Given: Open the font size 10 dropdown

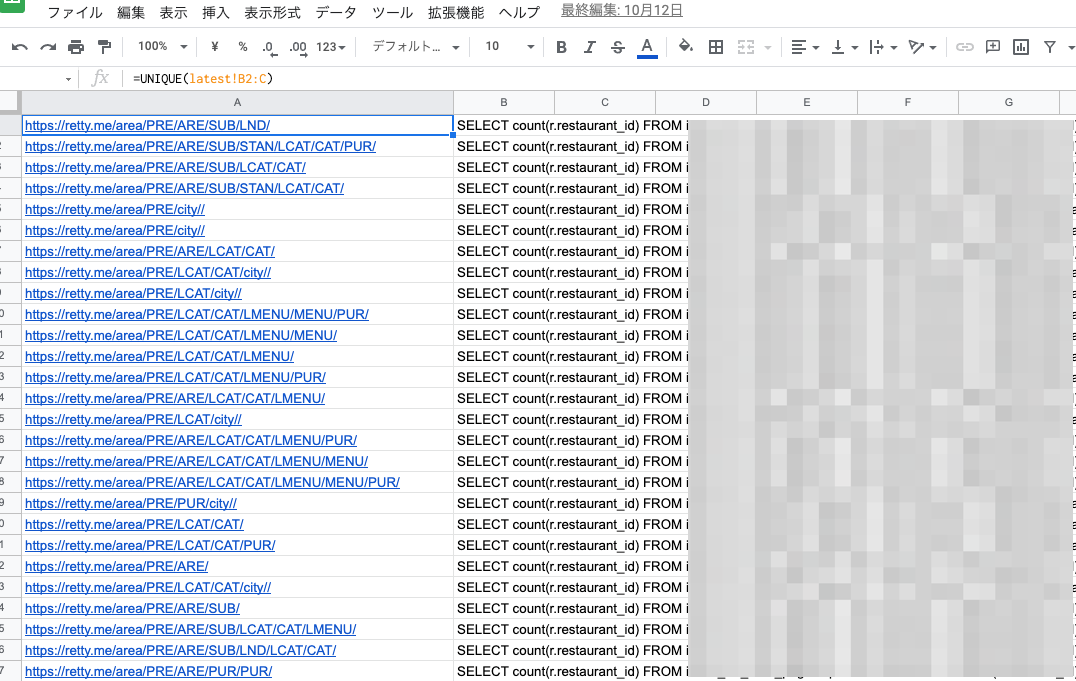Looking at the screenshot, I should (x=509, y=47).
